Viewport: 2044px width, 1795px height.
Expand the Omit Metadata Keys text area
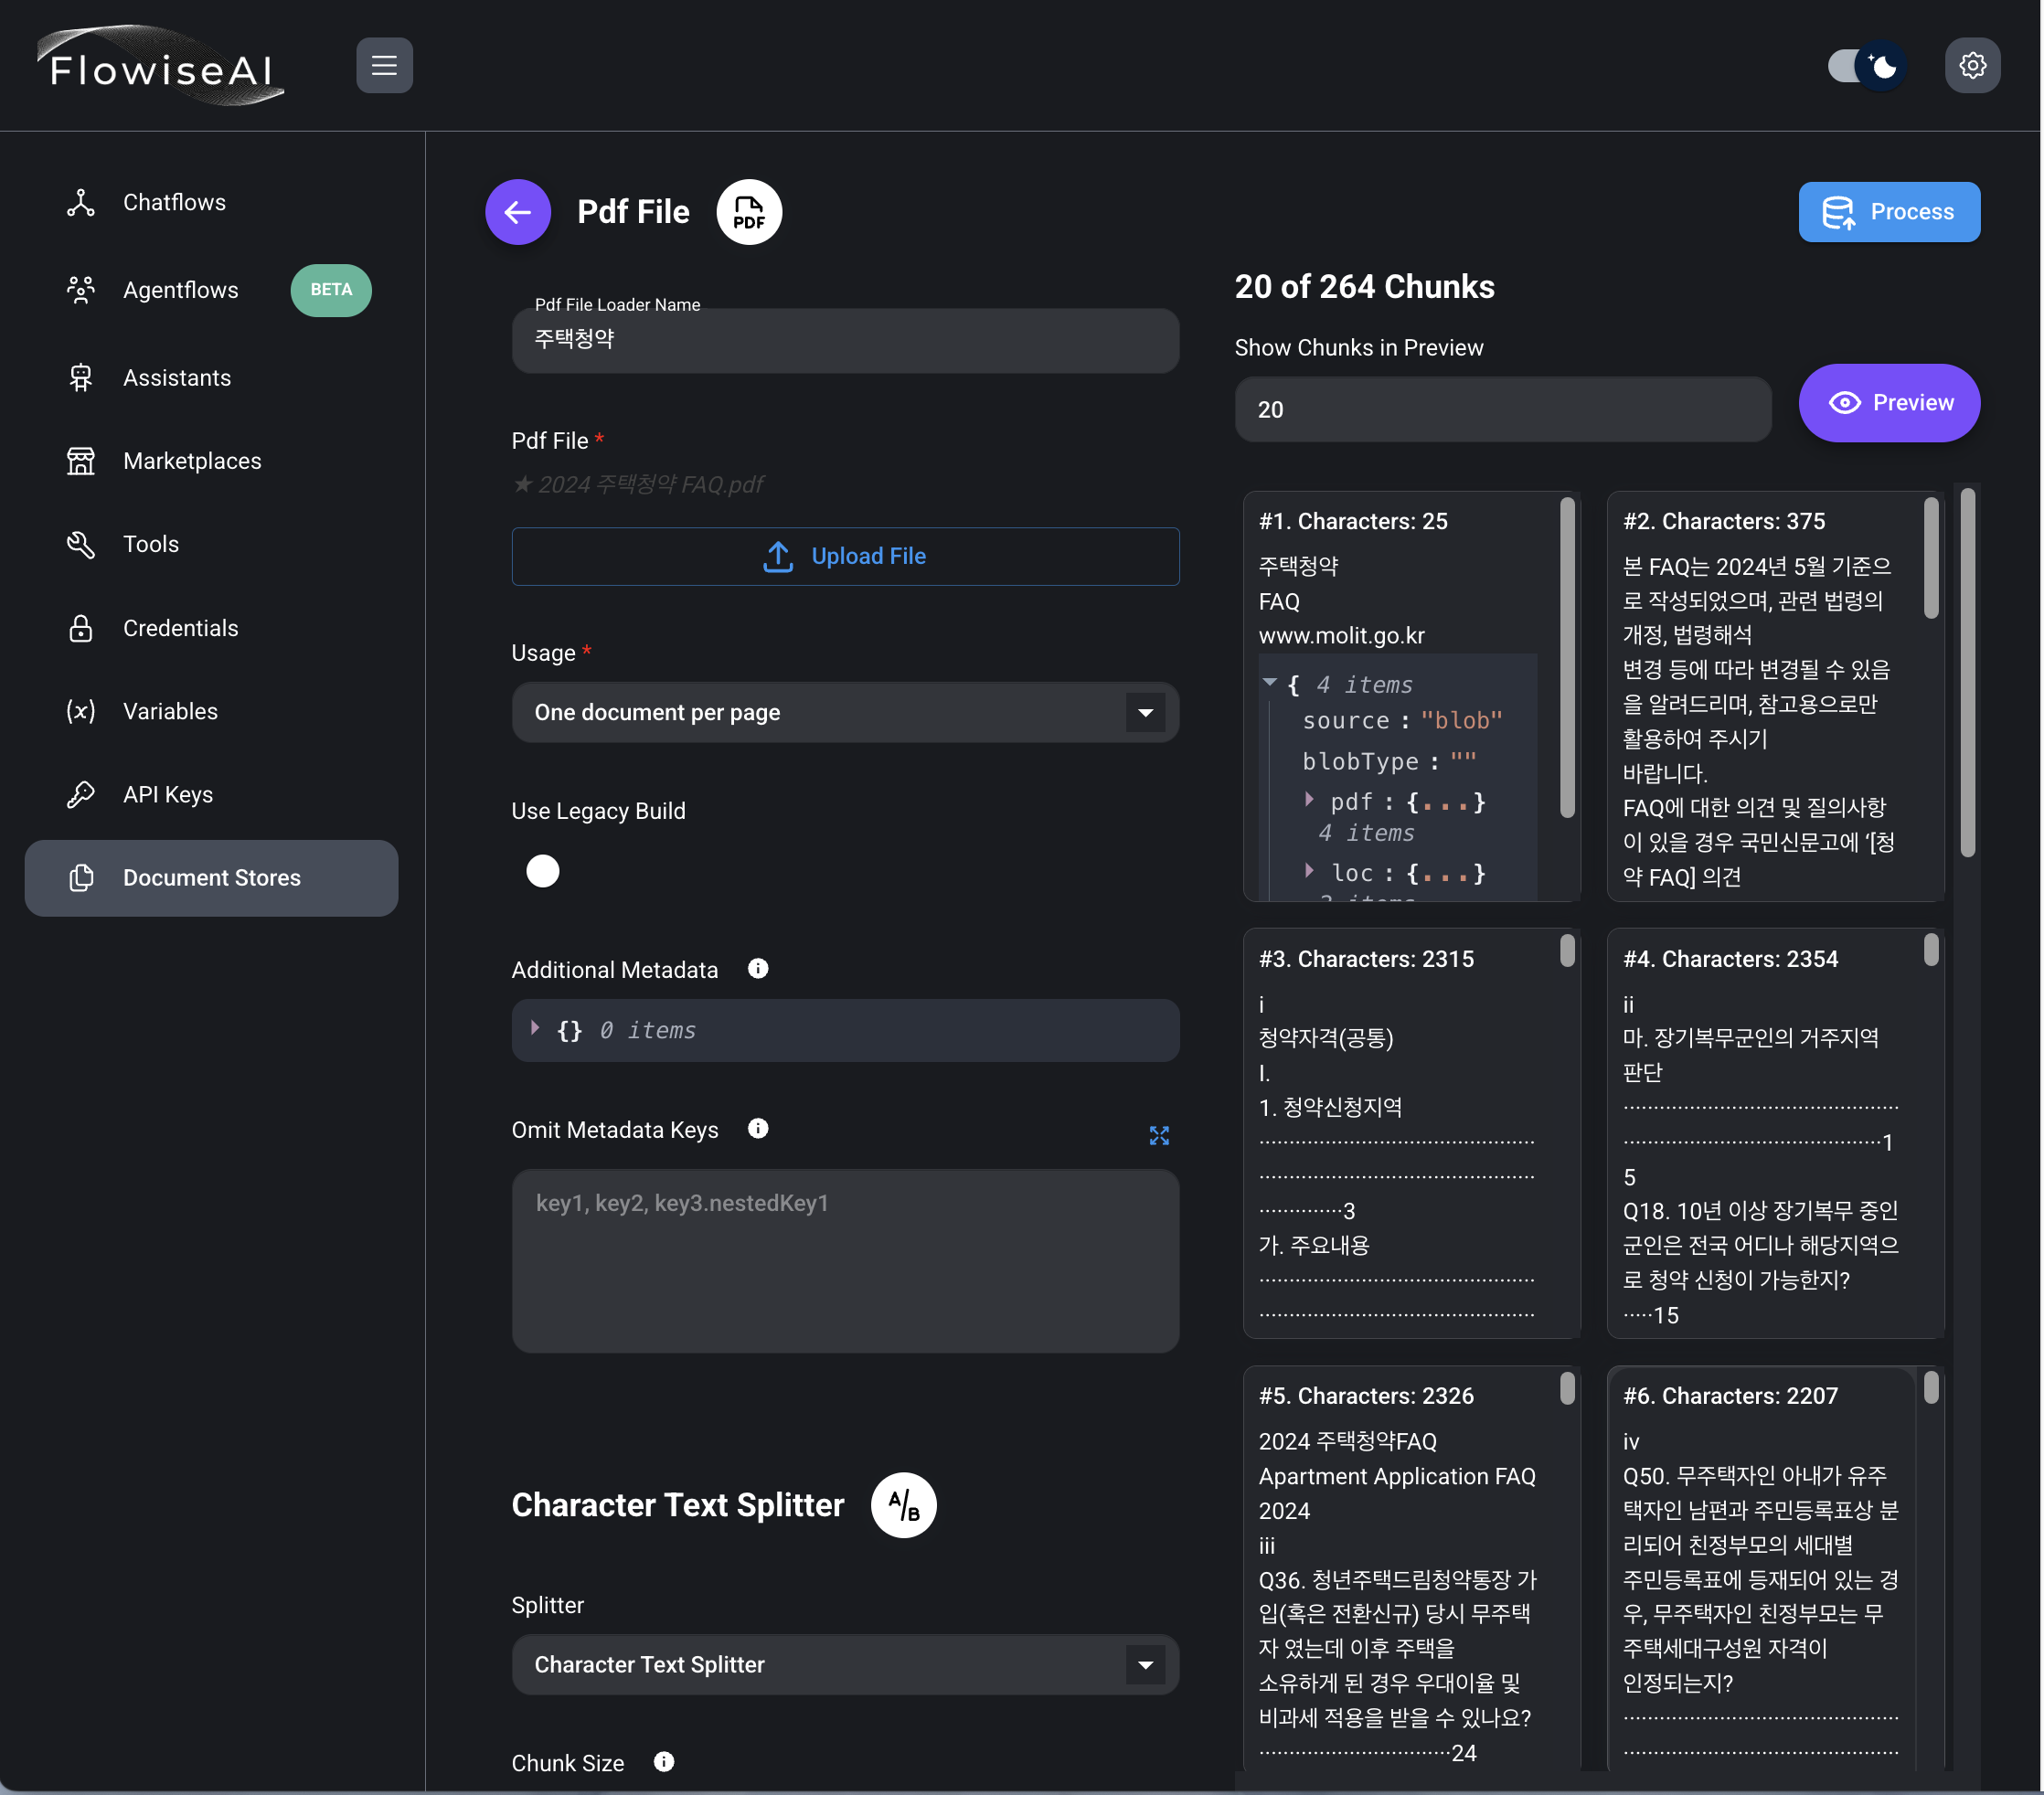click(x=1158, y=1135)
